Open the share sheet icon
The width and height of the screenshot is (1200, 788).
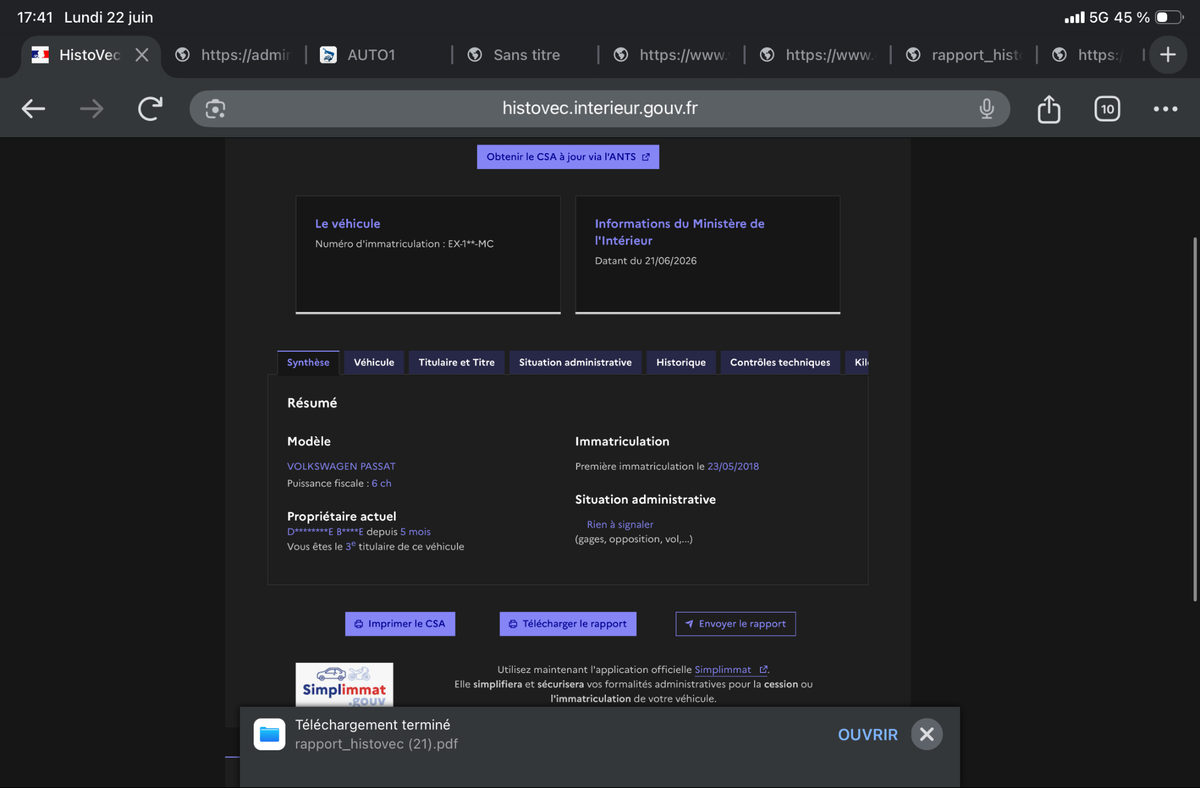(1048, 108)
